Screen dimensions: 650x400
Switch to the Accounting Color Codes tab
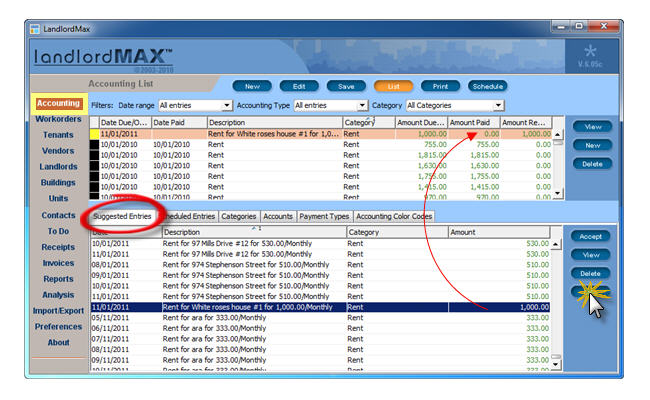[x=394, y=216]
